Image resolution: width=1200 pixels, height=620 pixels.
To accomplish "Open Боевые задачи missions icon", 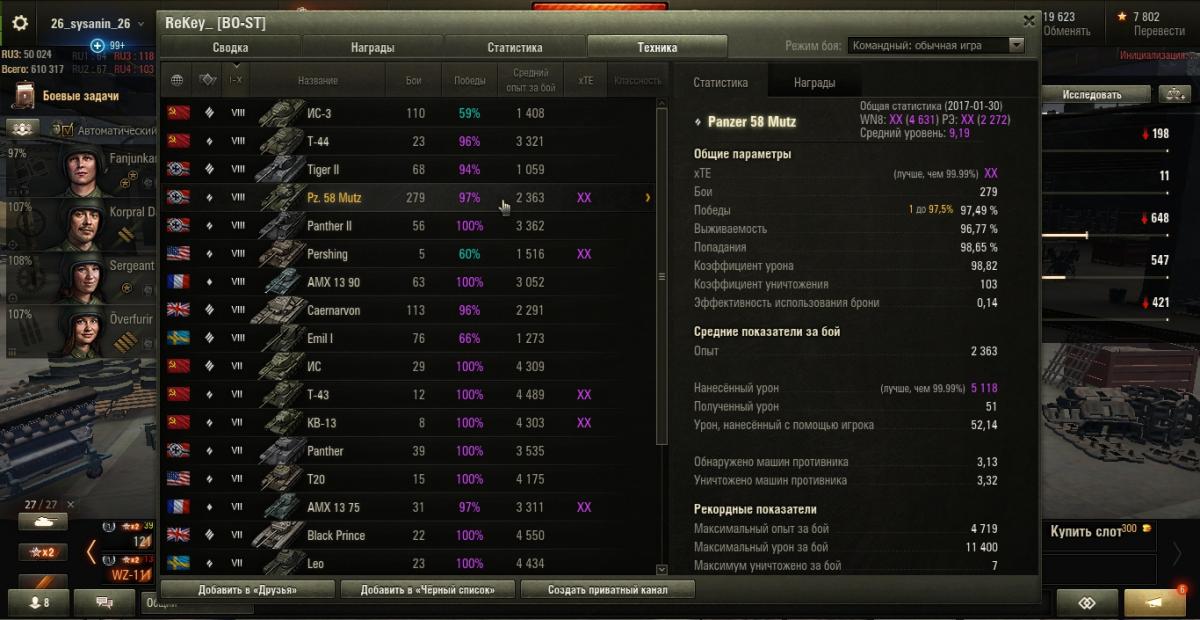I will (24, 96).
